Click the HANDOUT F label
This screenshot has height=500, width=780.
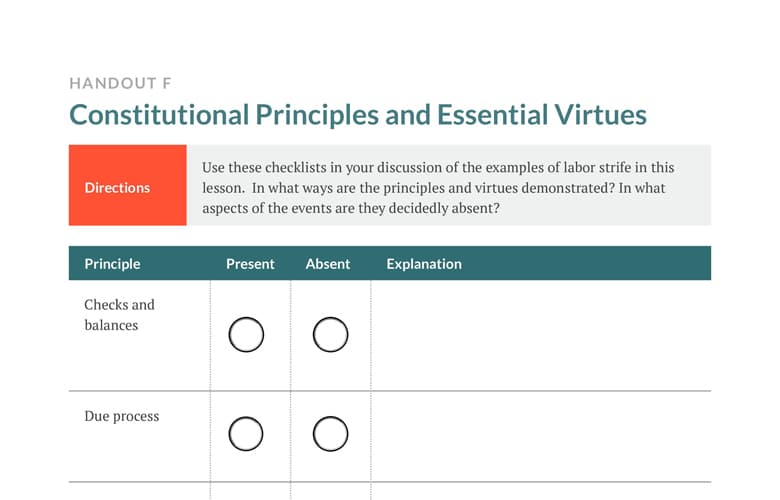120,83
